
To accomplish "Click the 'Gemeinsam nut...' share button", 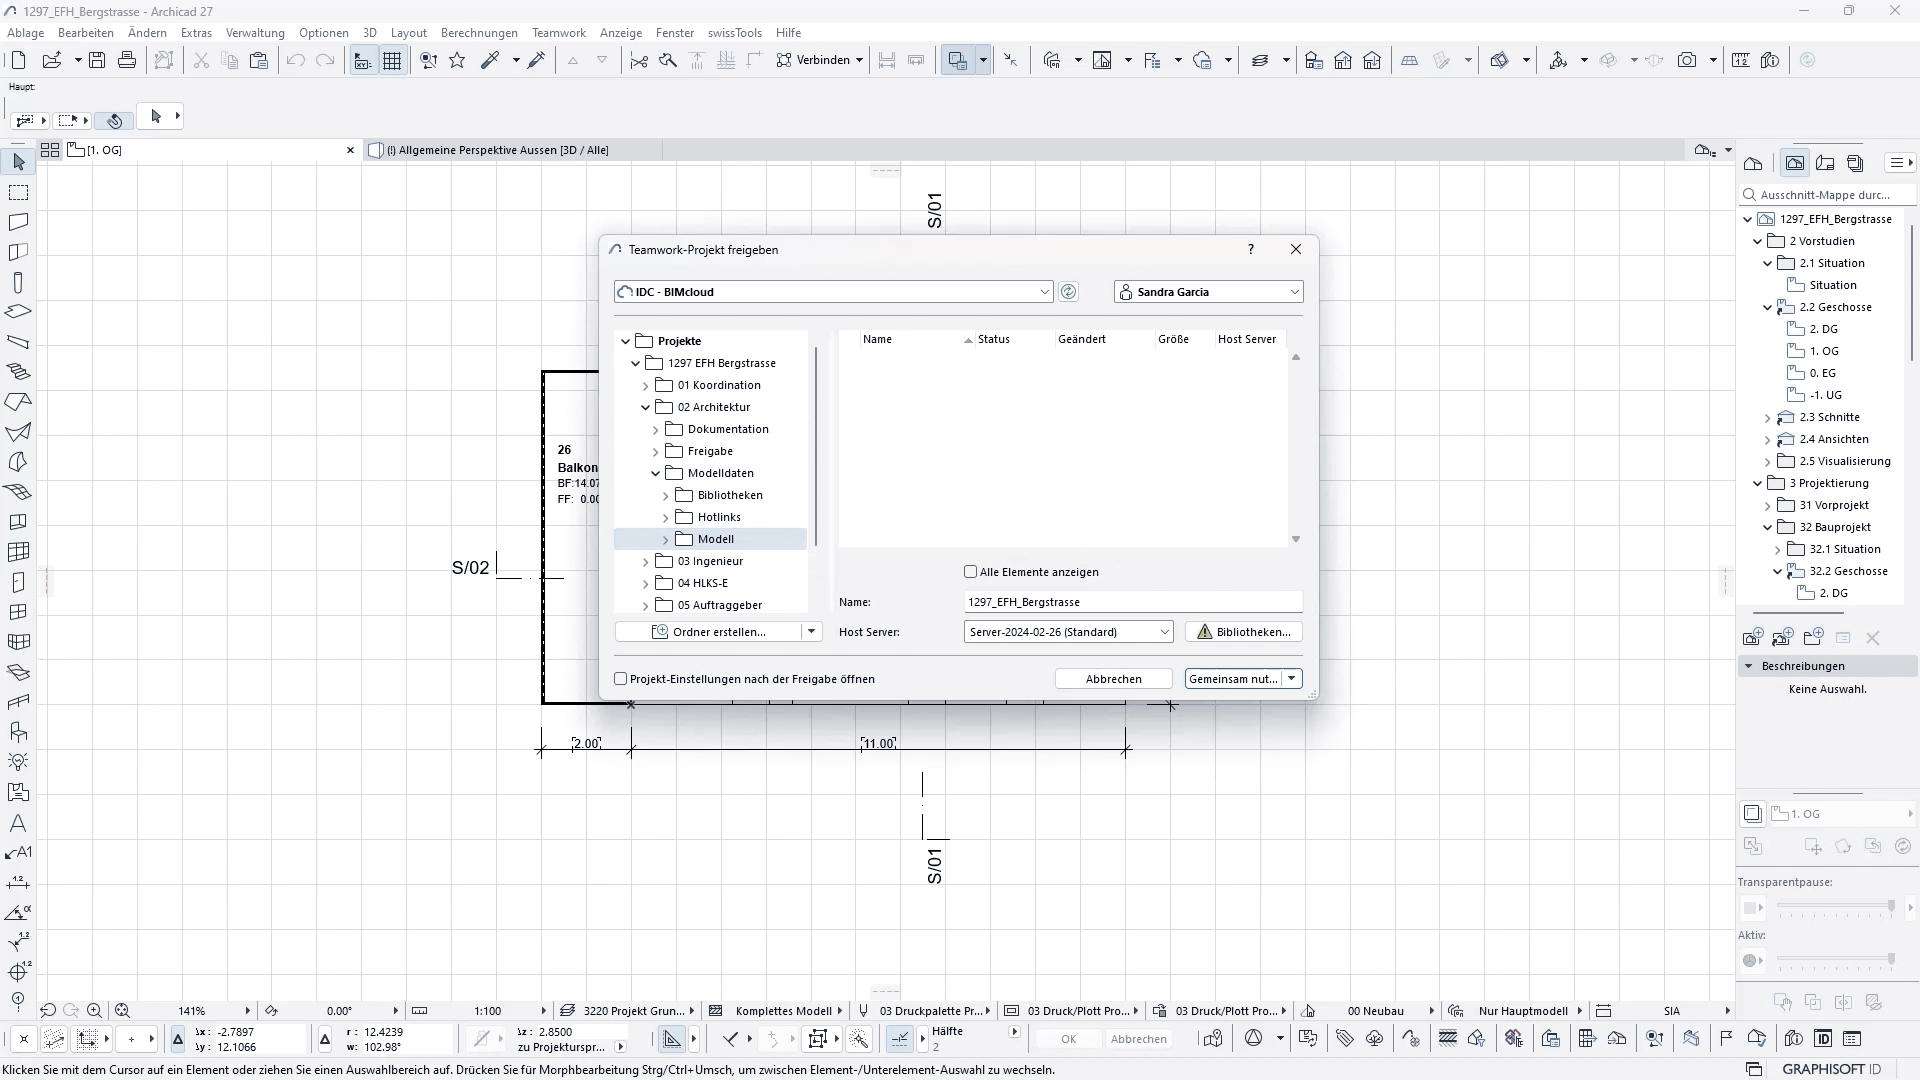I will pos(1234,679).
